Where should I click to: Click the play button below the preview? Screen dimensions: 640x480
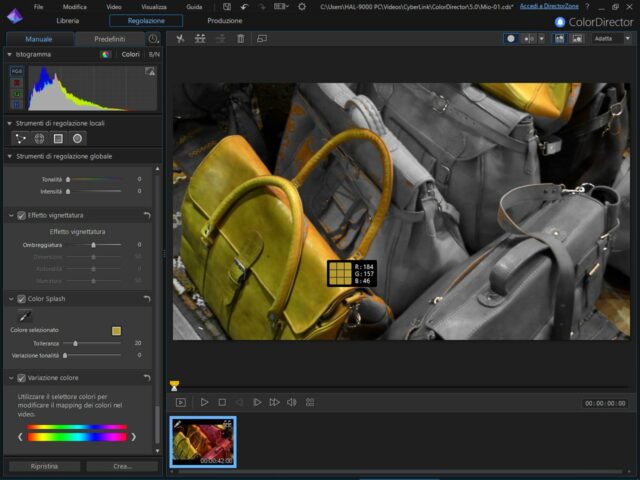point(204,402)
